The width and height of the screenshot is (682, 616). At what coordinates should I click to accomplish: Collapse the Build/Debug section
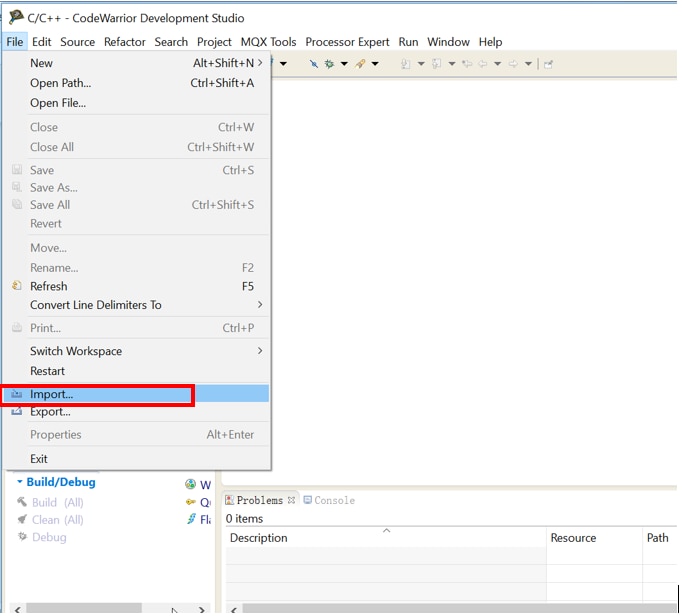pyautogui.click(x=19, y=482)
